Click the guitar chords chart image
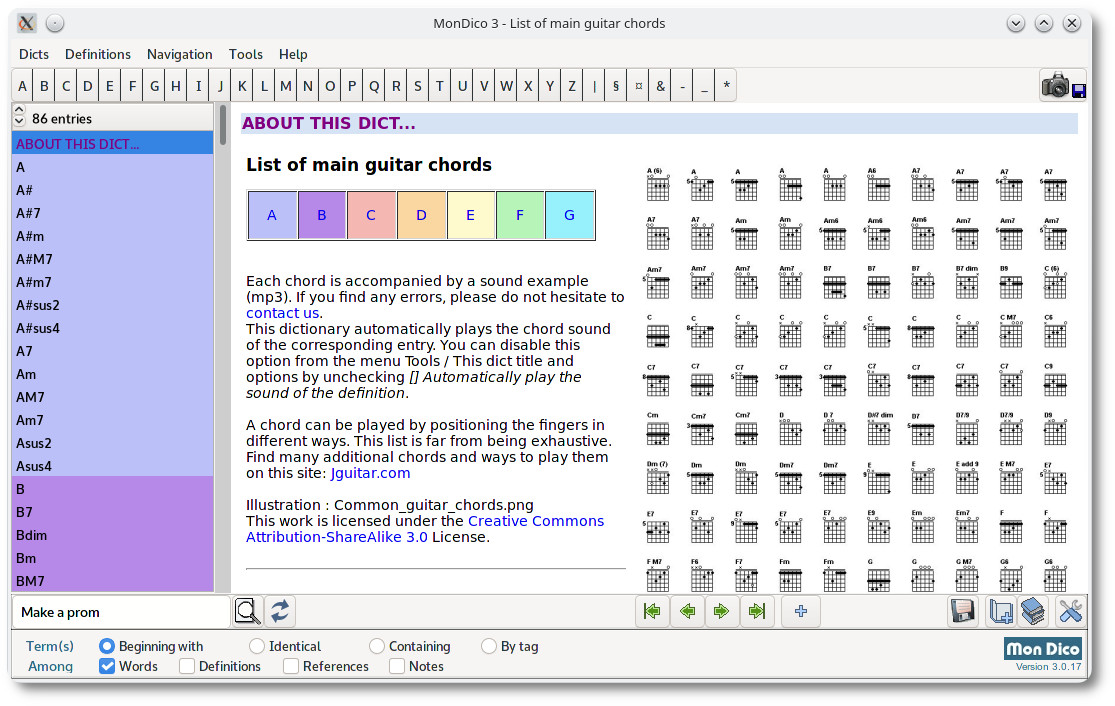Screen dimensions: 1115x706 pos(856,378)
